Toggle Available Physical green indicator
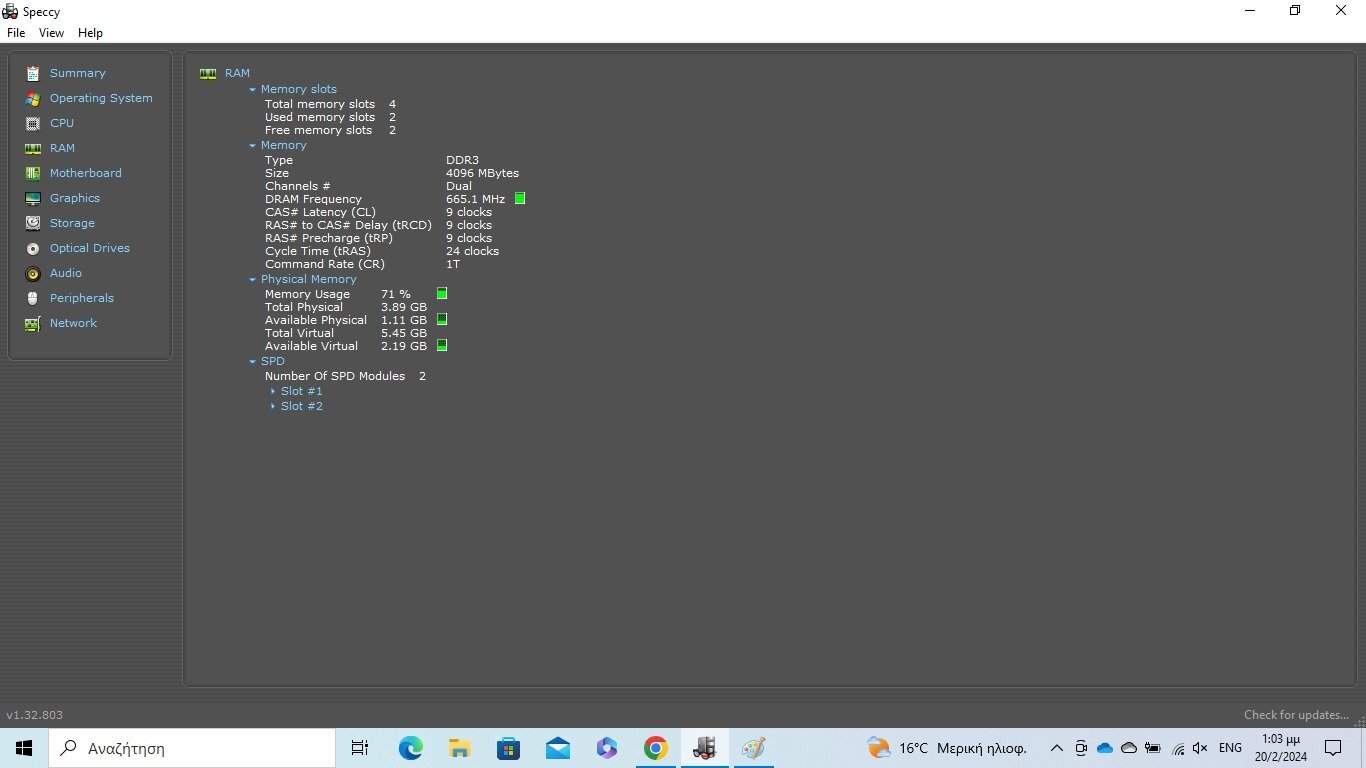Viewport: 1366px width, 768px height. (x=442, y=320)
